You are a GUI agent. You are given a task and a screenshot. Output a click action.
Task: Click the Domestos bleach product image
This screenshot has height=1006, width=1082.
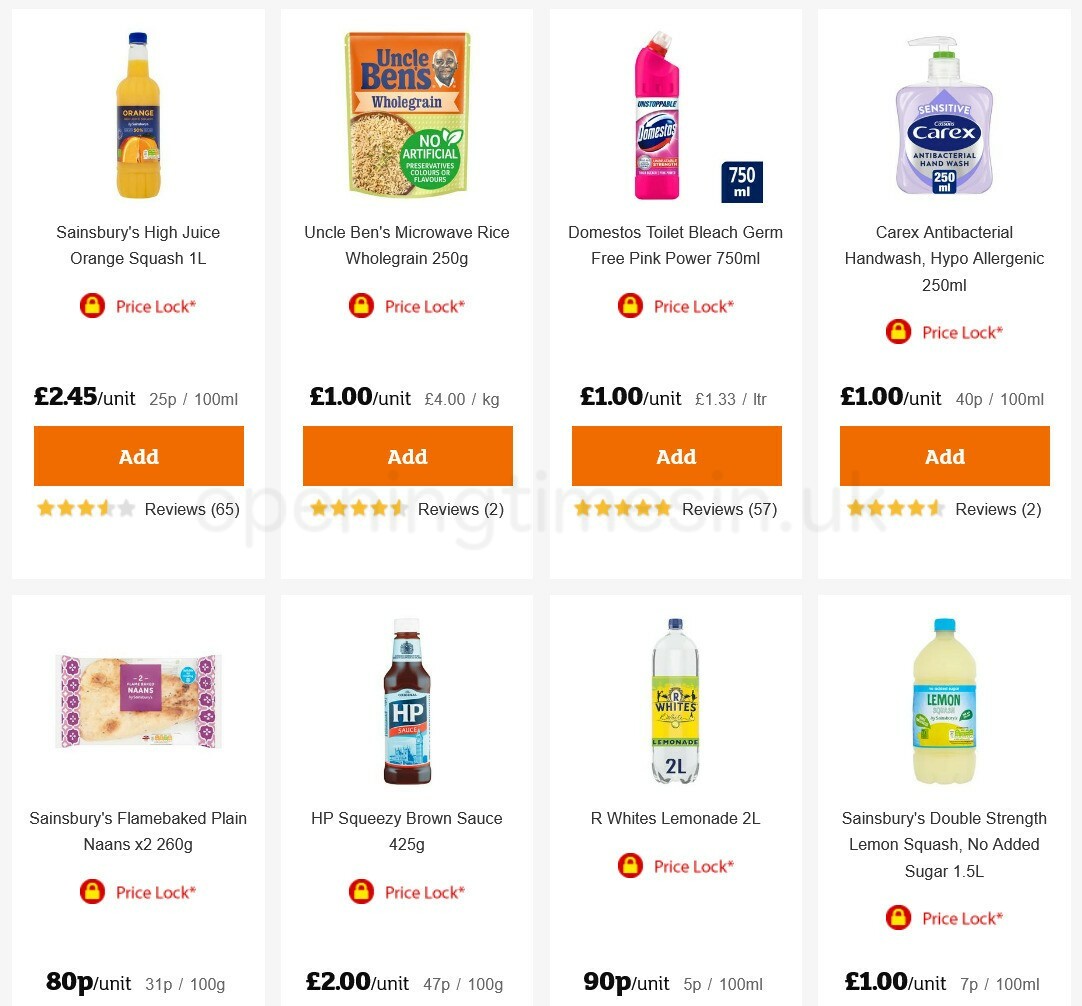coord(660,113)
